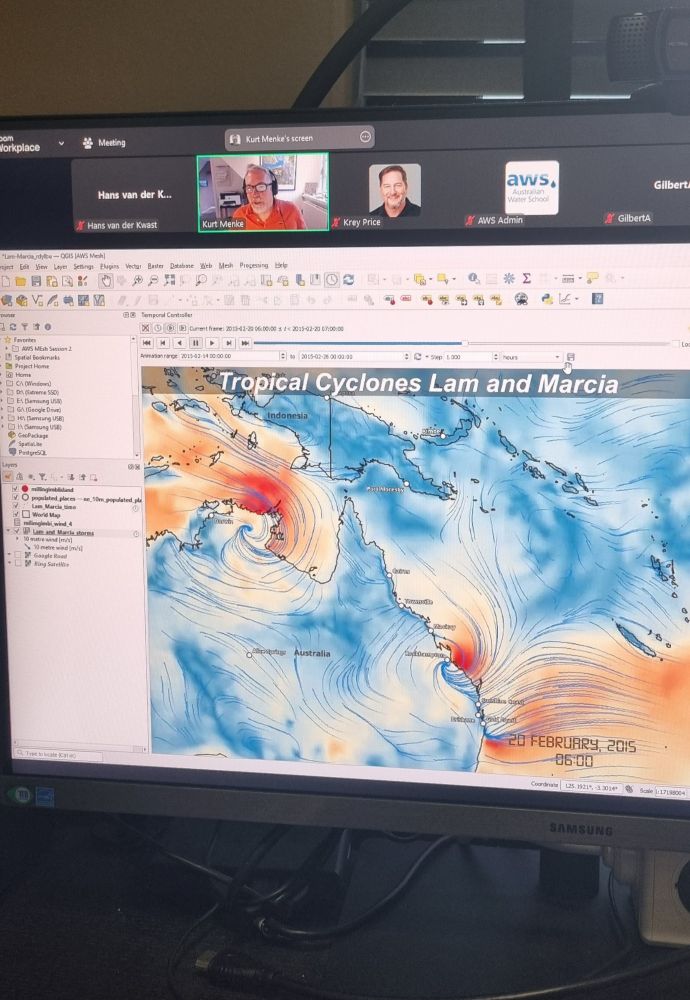Skip animation to the end
Viewport: 690px width, 1000px height.
pos(245,343)
